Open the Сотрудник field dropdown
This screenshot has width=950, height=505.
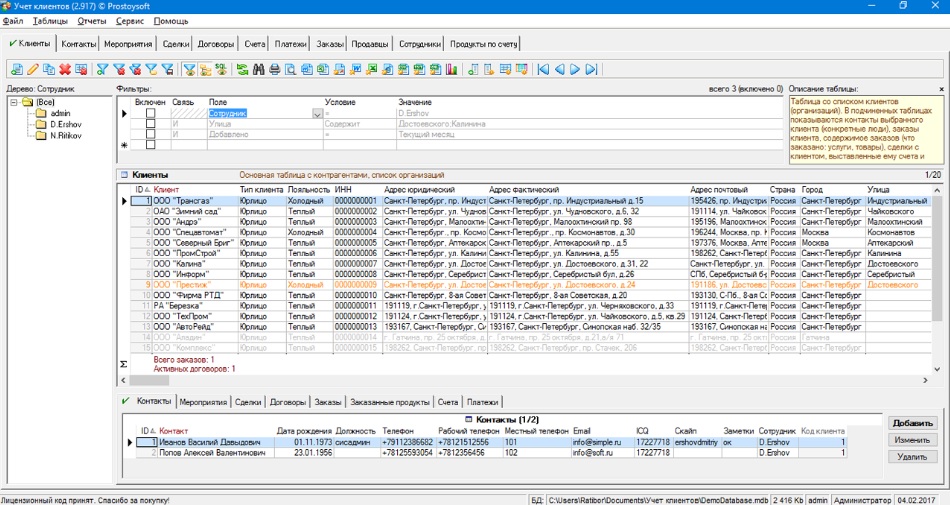click(x=317, y=114)
